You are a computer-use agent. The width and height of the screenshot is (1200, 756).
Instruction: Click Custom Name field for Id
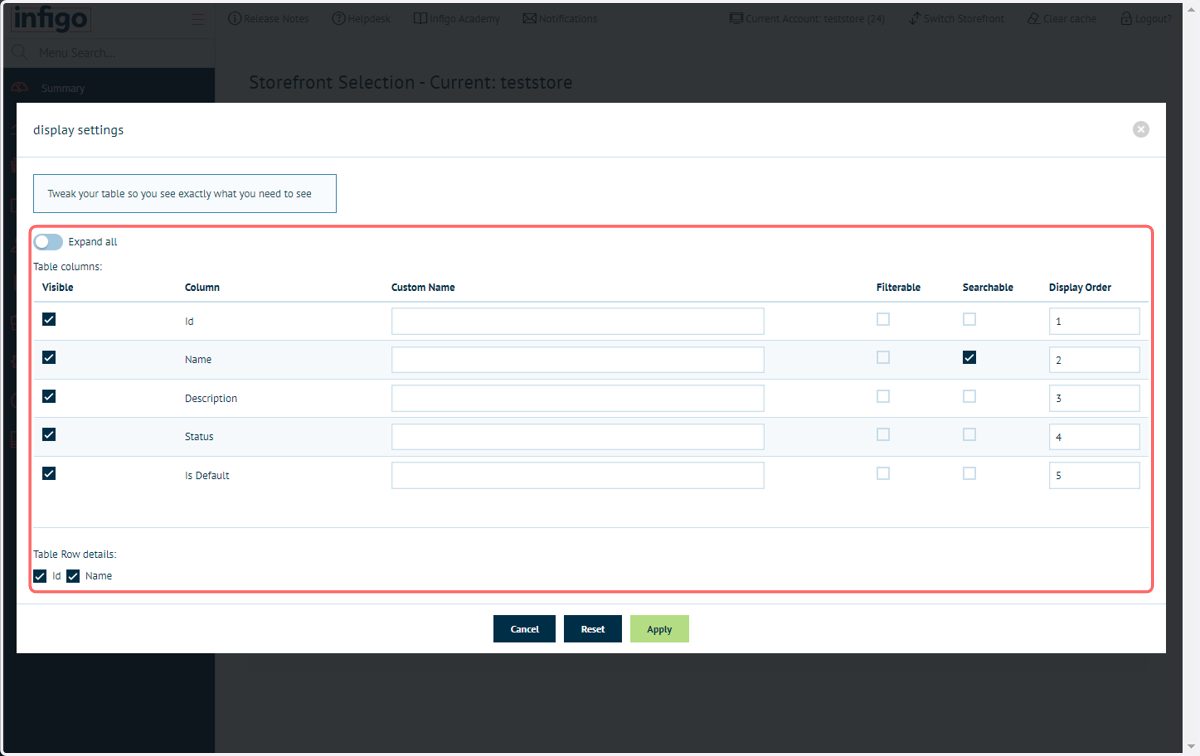click(578, 321)
